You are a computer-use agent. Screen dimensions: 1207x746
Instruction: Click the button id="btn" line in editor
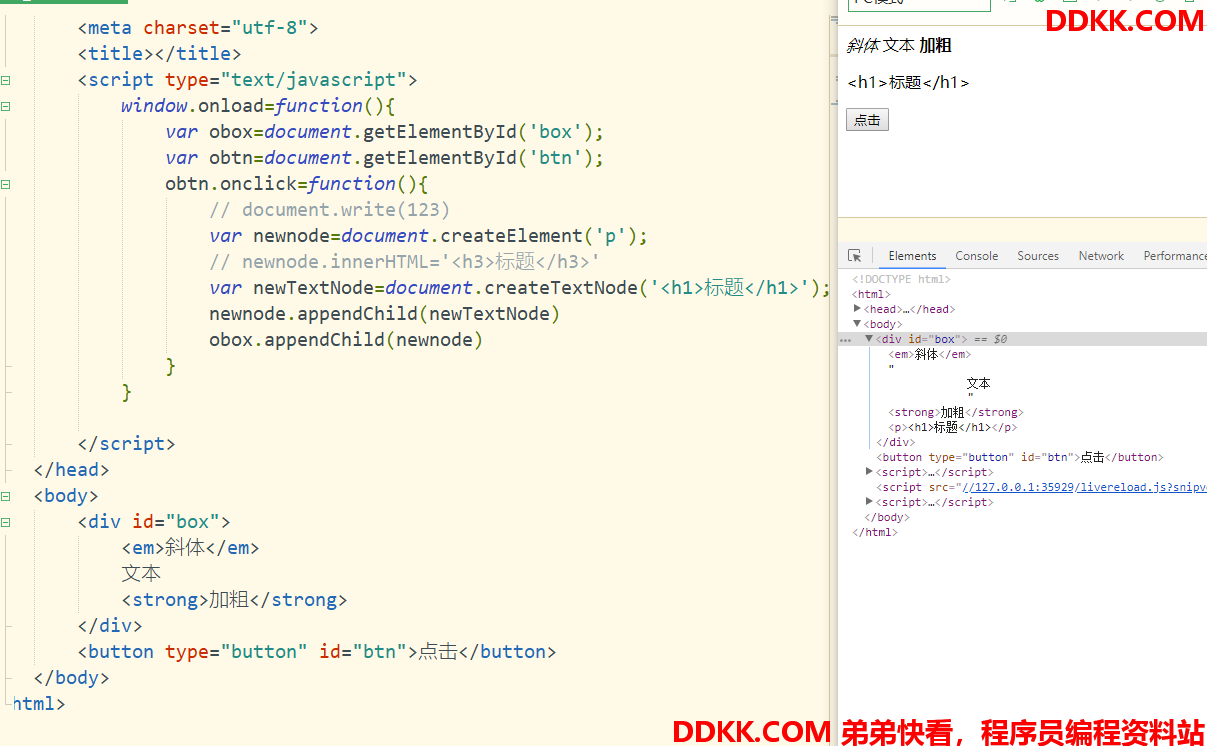point(317,652)
